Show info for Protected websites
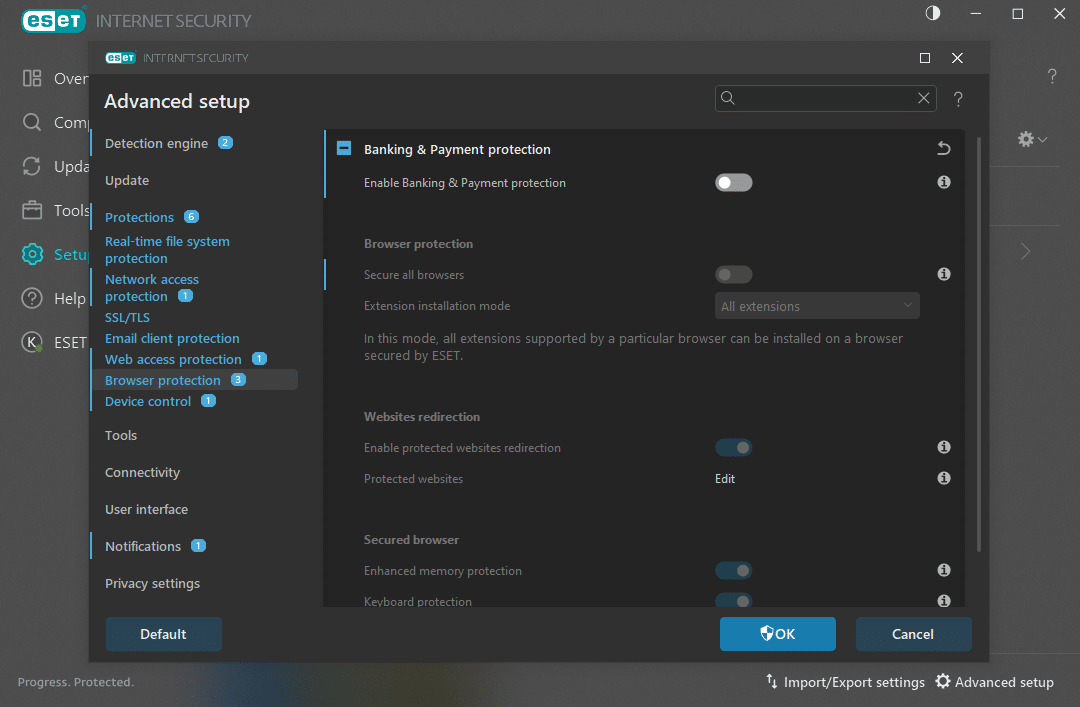Viewport: 1080px width, 707px height. click(x=944, y=478)
